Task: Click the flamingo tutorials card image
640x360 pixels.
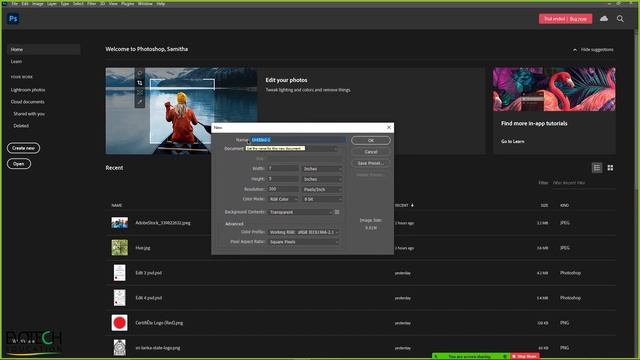Action: [554, 89]
